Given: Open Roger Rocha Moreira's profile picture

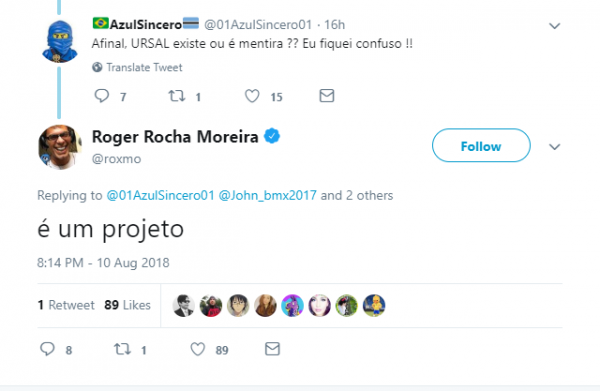Looking at the screenshot, I should 60,147.
